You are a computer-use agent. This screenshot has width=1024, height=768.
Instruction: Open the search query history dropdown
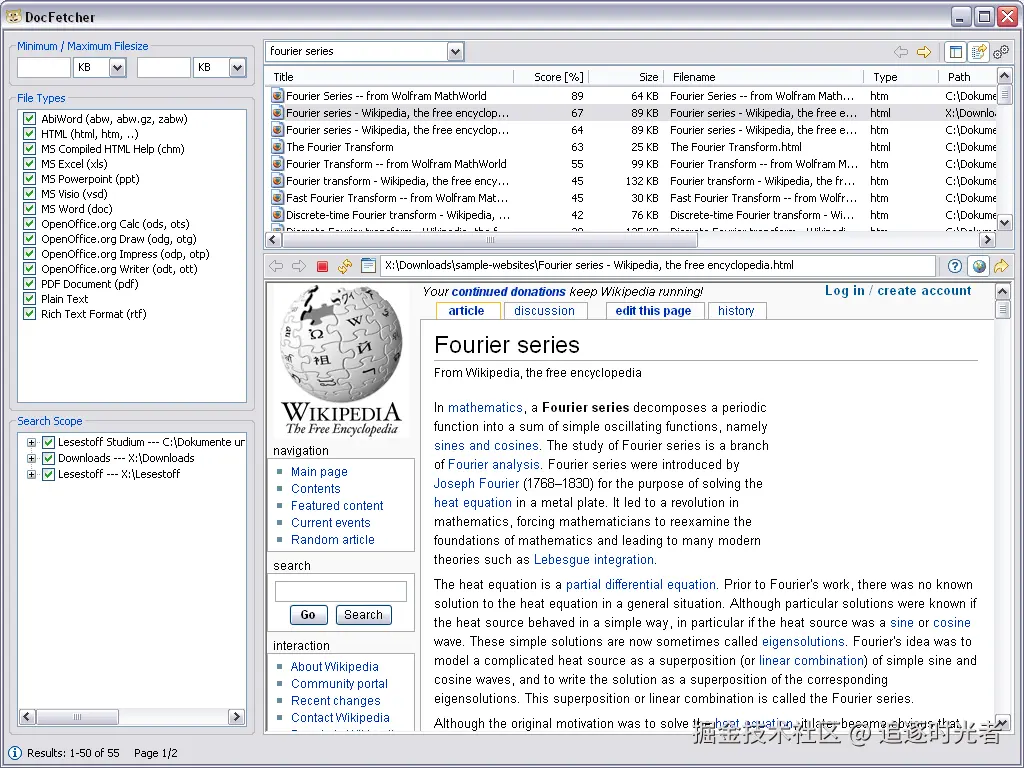click(x=456, y=52)
